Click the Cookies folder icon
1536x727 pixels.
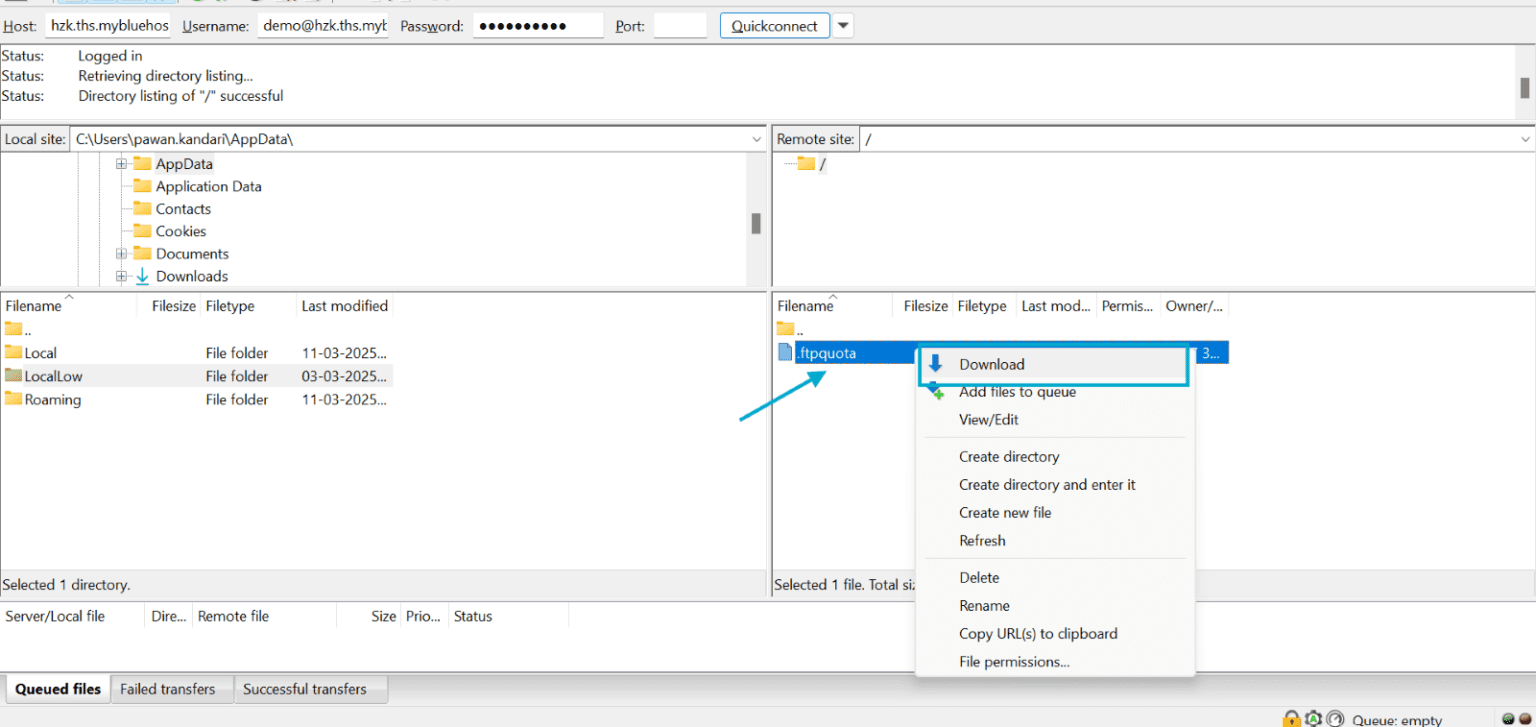[x=141, y=231]
